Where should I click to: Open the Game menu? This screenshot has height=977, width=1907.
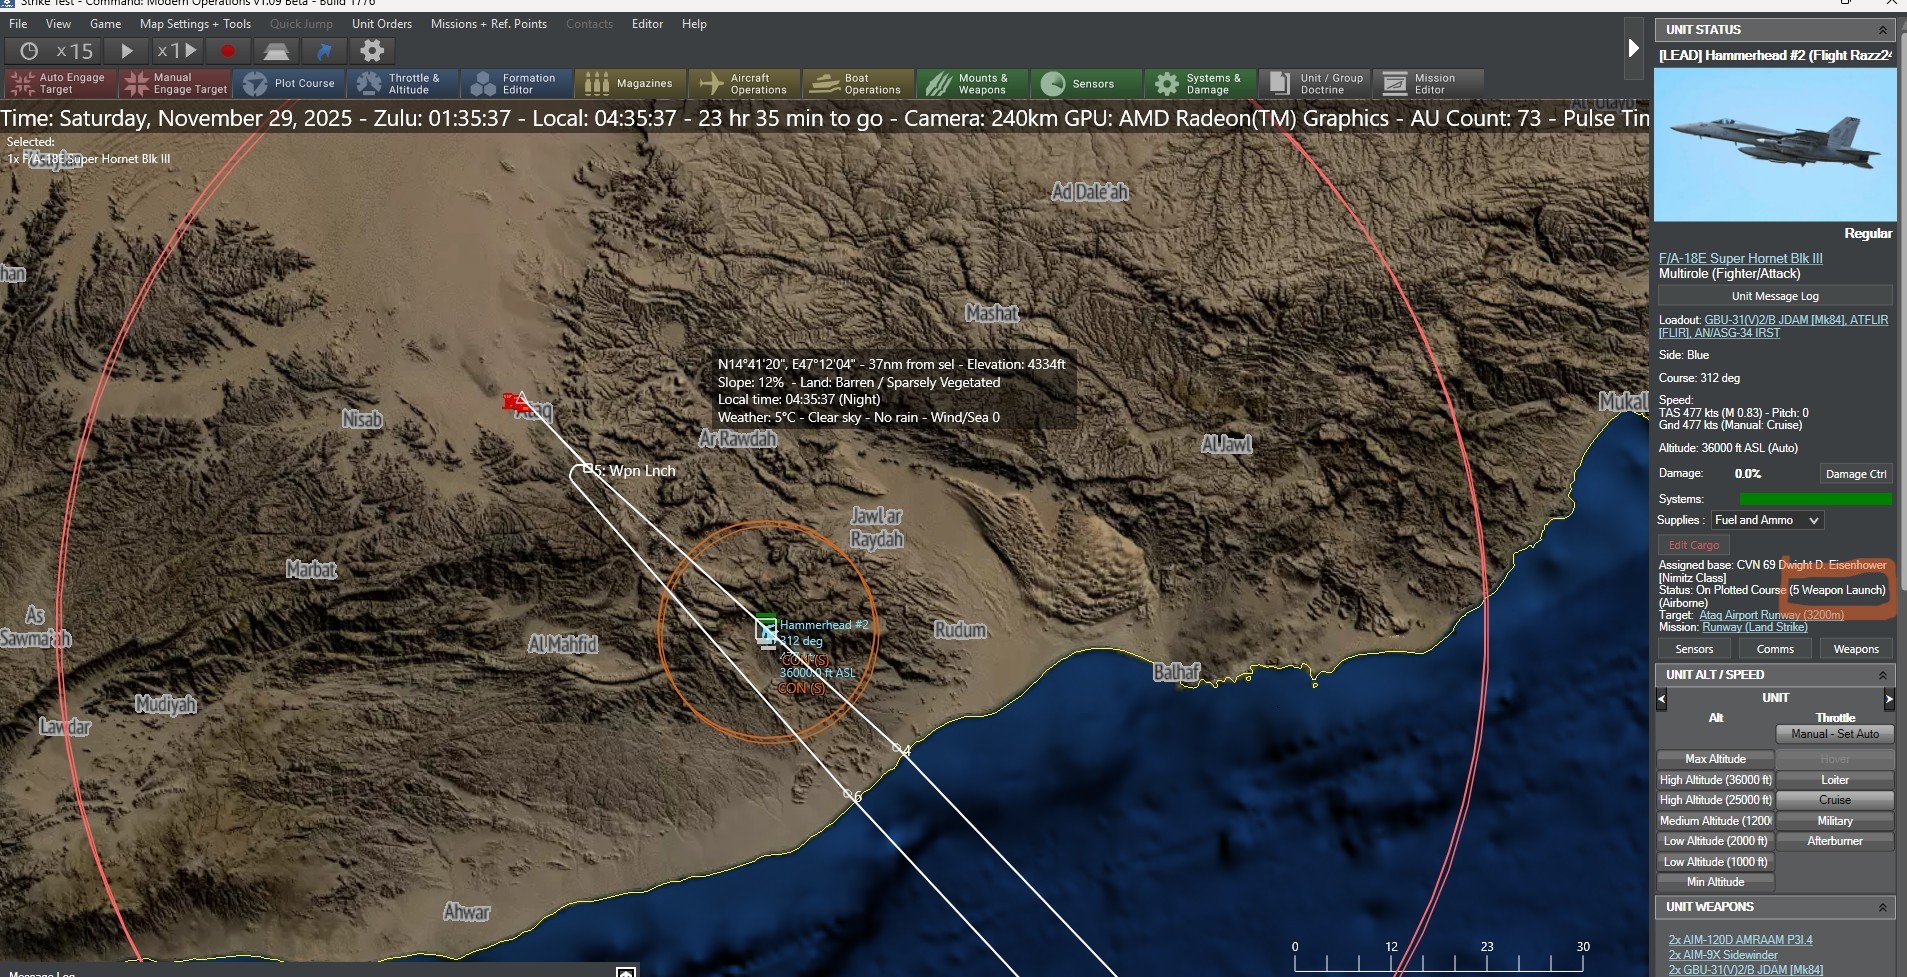105,24
